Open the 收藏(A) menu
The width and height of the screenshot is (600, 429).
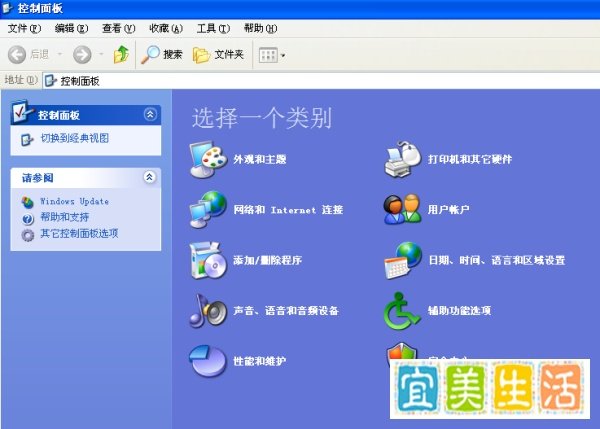point(166,28)
